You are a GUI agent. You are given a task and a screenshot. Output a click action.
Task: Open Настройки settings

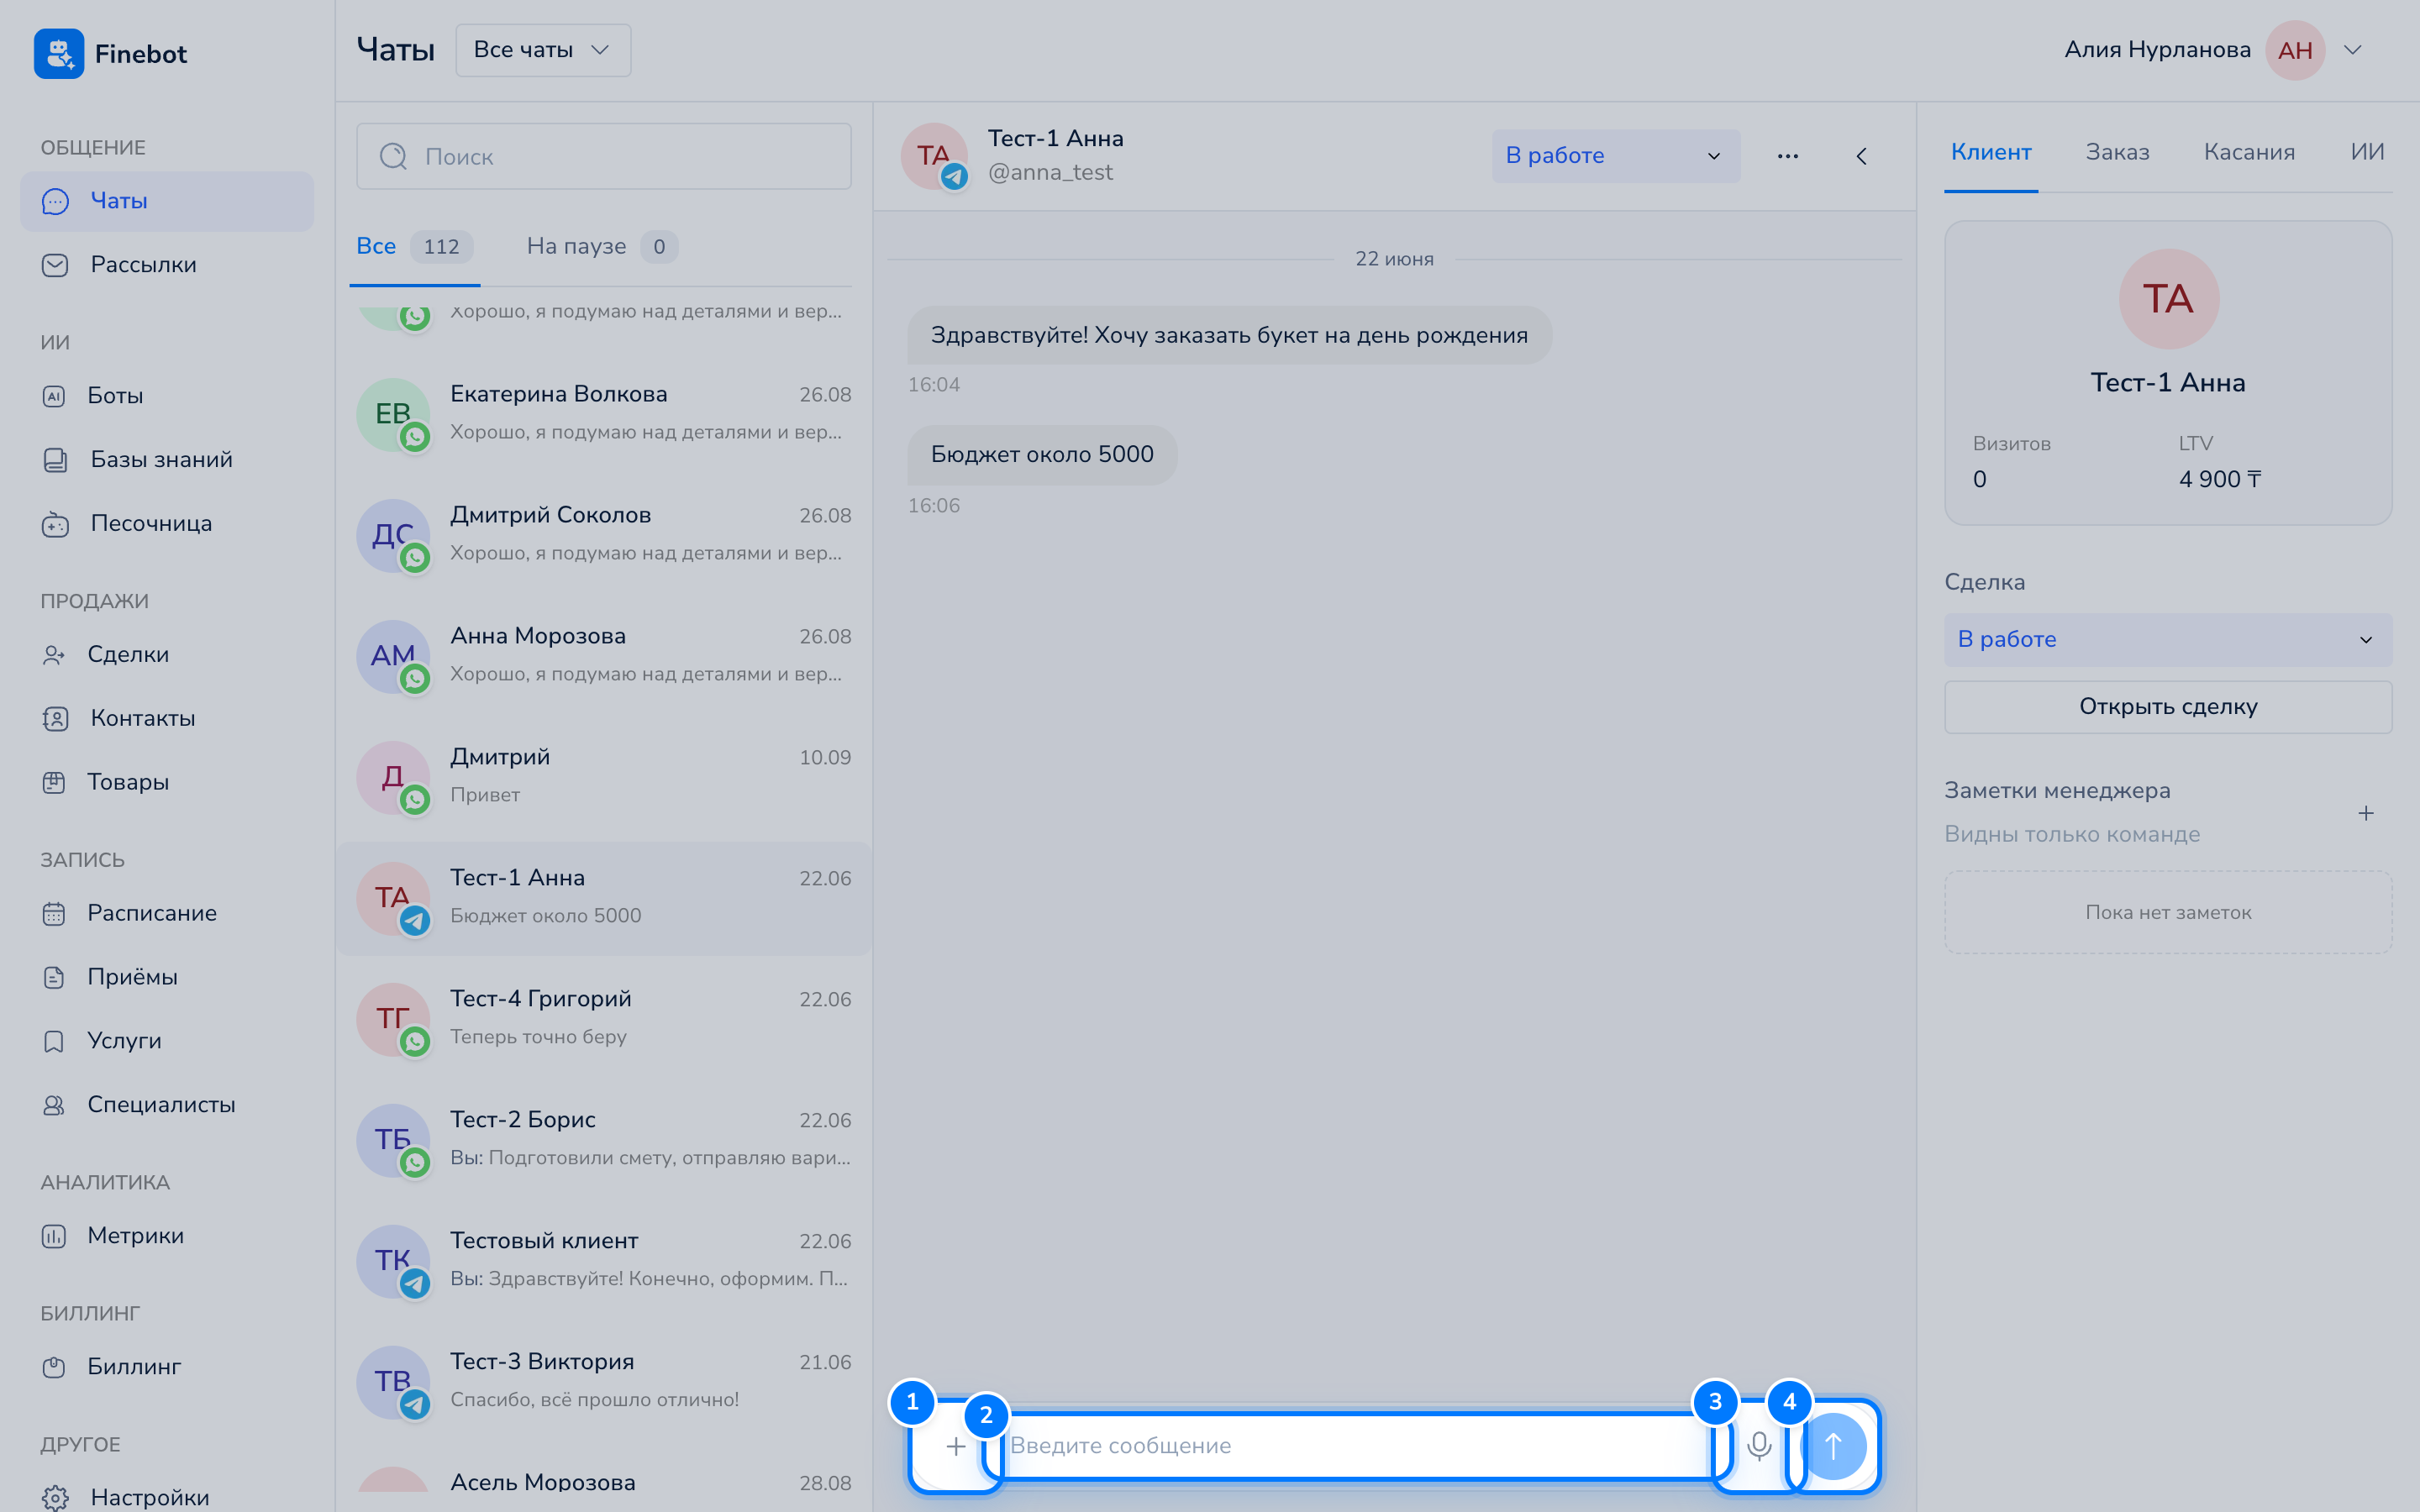click(x=167, y=1497)
